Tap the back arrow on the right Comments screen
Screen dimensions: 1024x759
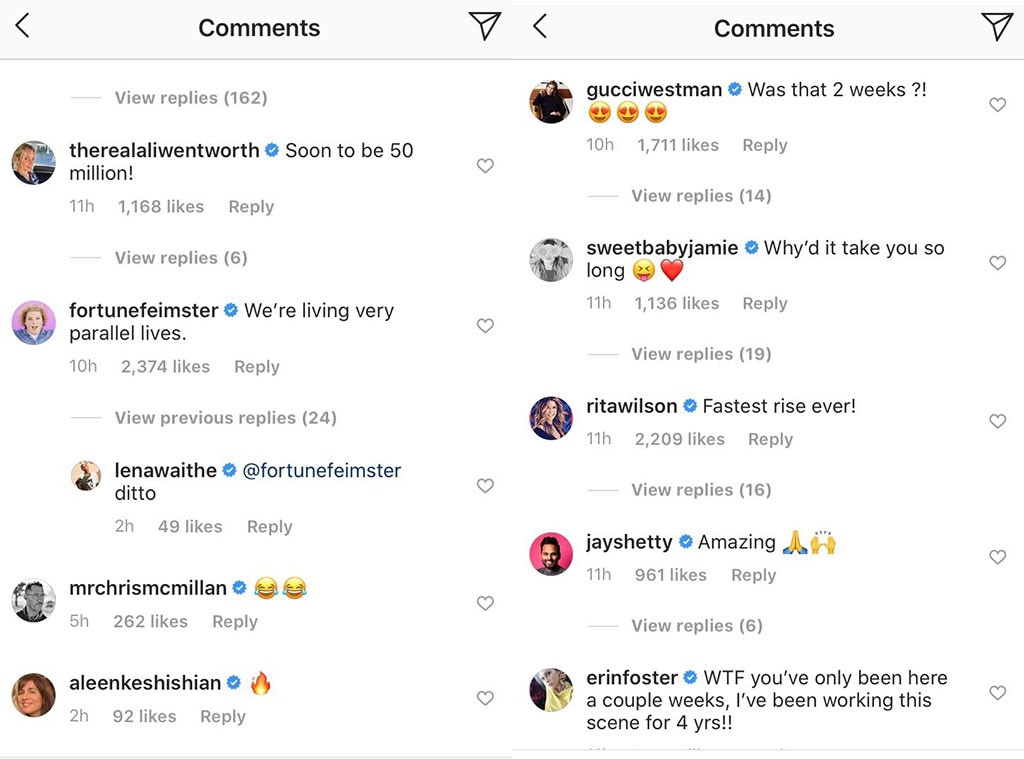tap(540, 27)
